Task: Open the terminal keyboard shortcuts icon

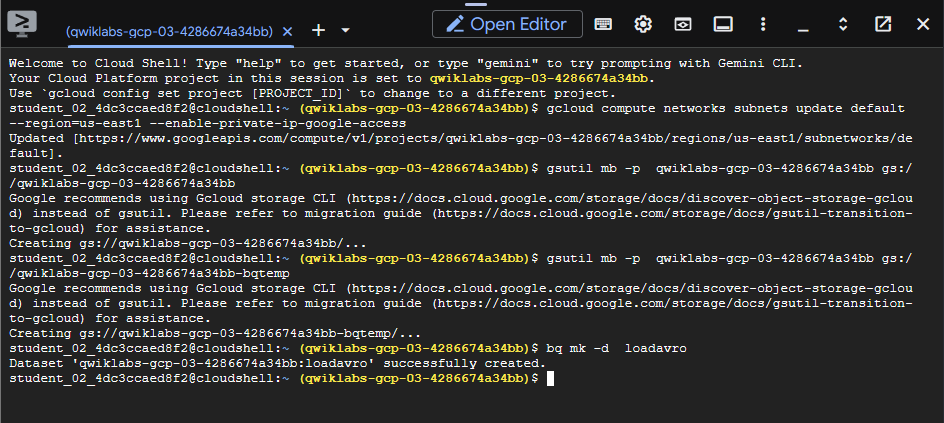Action: pyautogui.click(x=603, y=24)
